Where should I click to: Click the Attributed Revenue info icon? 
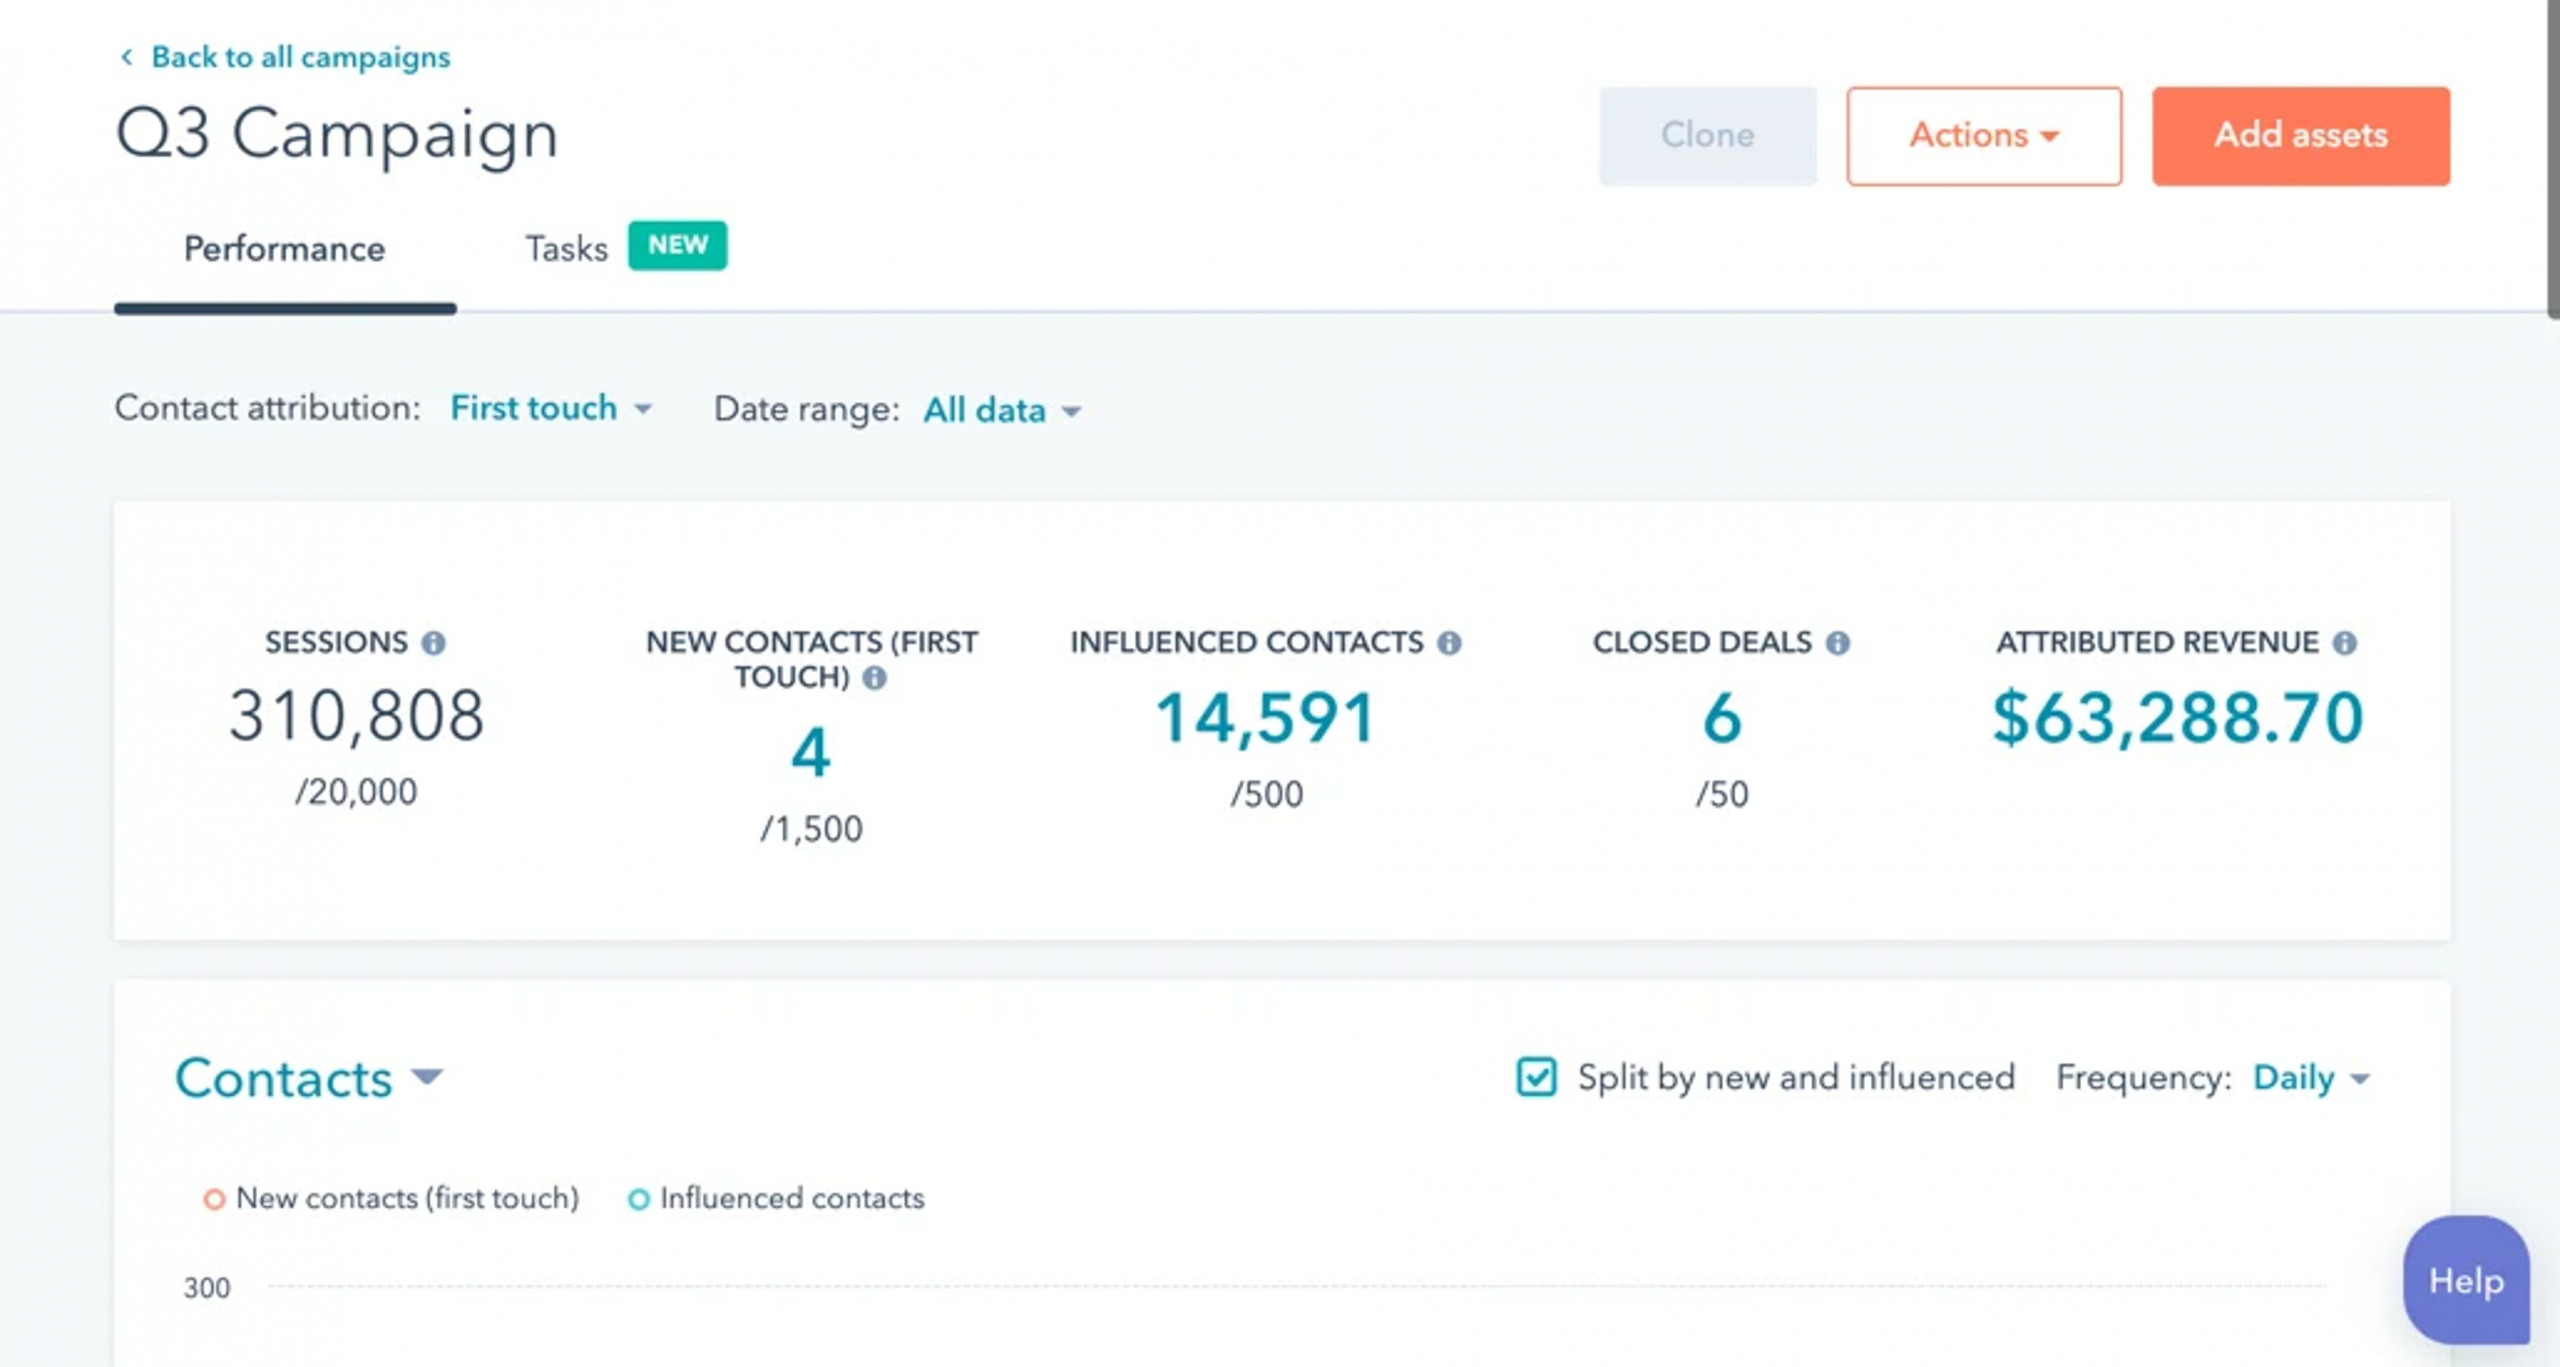click(x=2344, y=643)
